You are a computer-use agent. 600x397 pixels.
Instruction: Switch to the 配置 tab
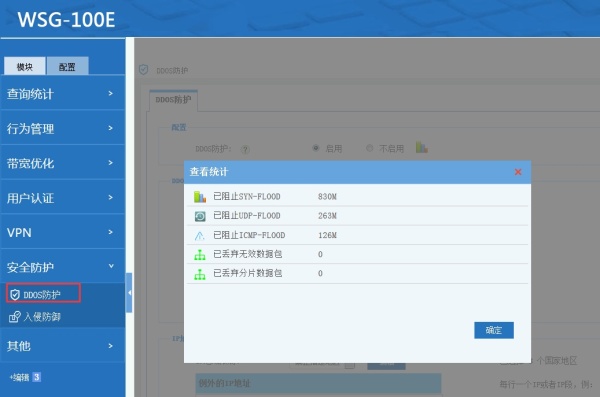(x=67, y=66)
